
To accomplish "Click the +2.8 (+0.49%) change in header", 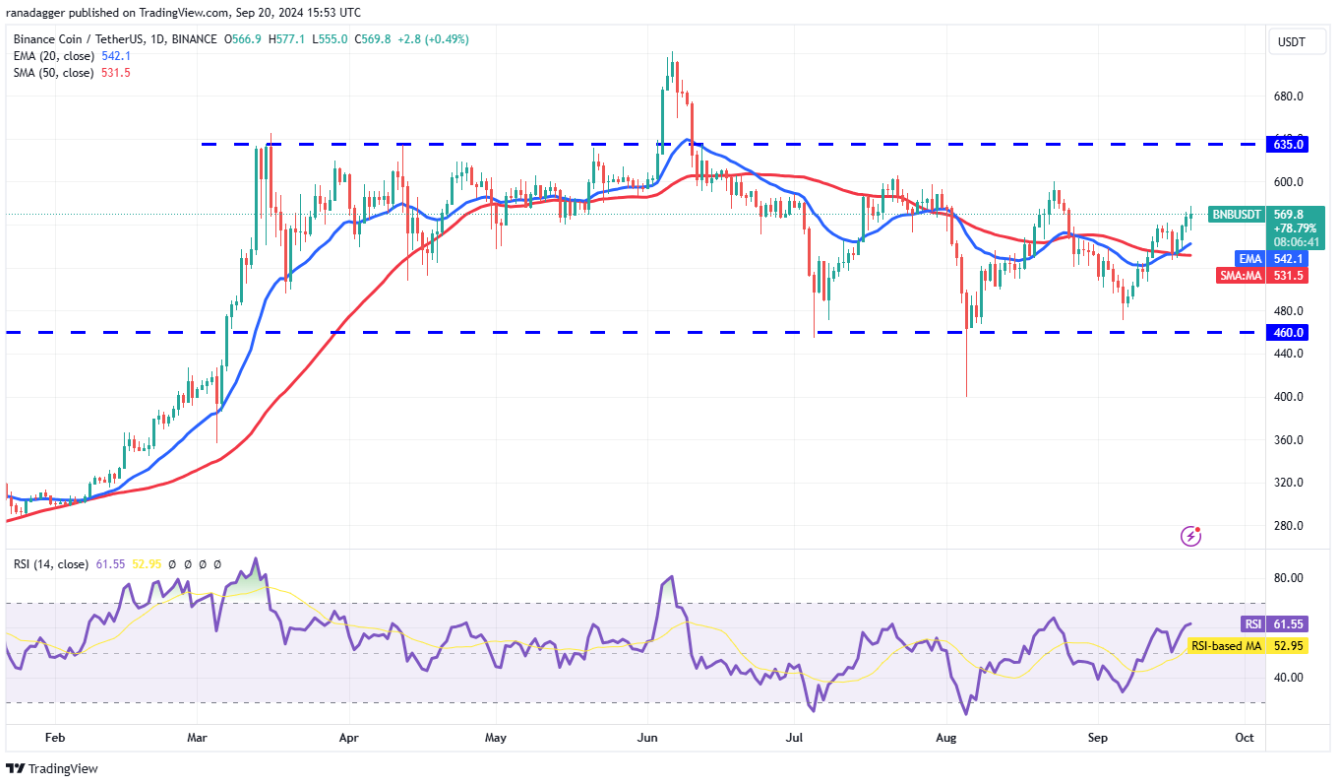I will tap(433, 39).
